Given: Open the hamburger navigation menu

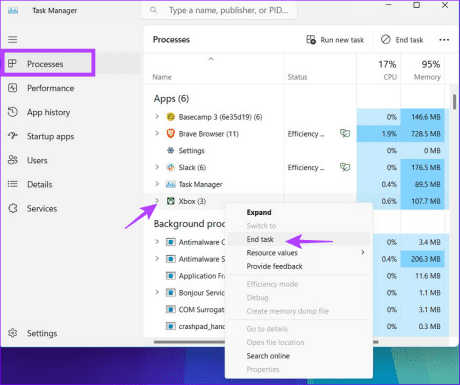Looking at the screenshot, I should click(13, 40).
